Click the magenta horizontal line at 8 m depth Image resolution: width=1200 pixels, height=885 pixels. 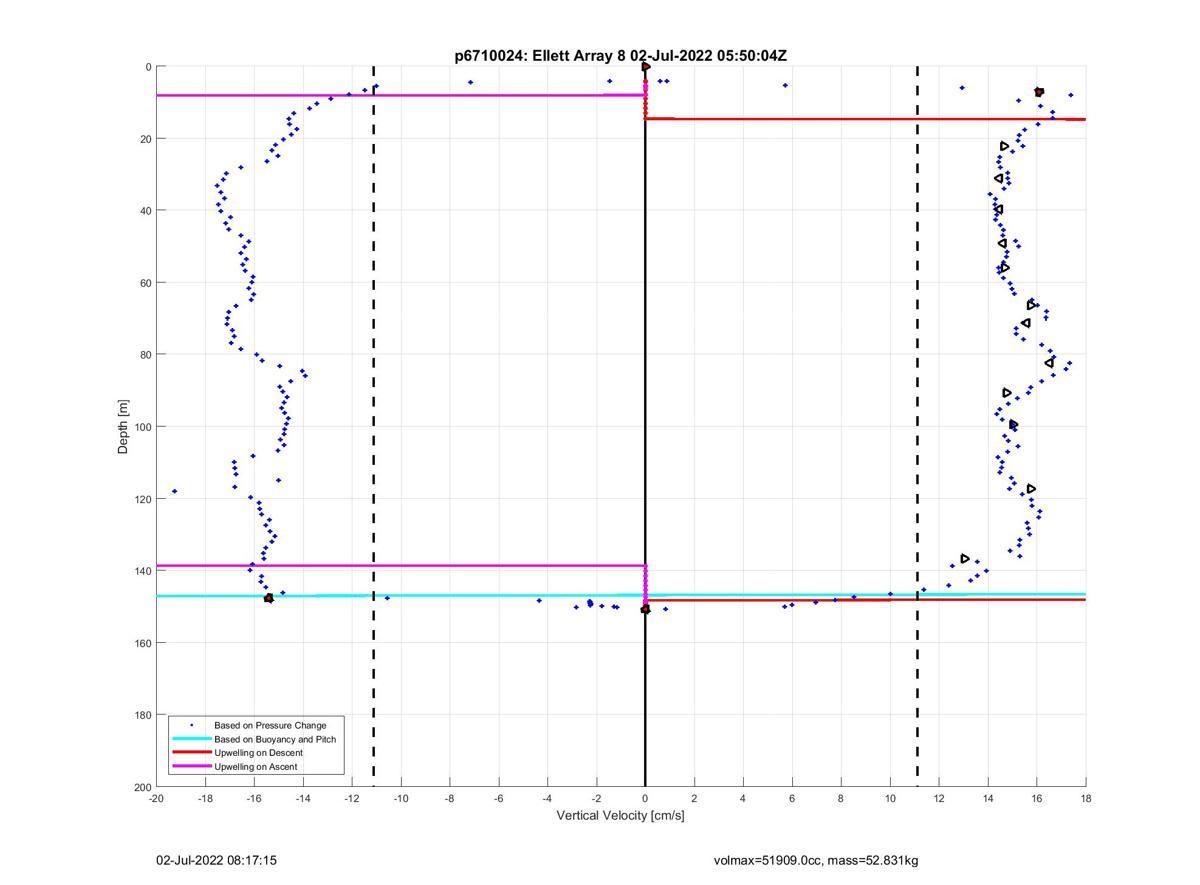coord(400,95)
